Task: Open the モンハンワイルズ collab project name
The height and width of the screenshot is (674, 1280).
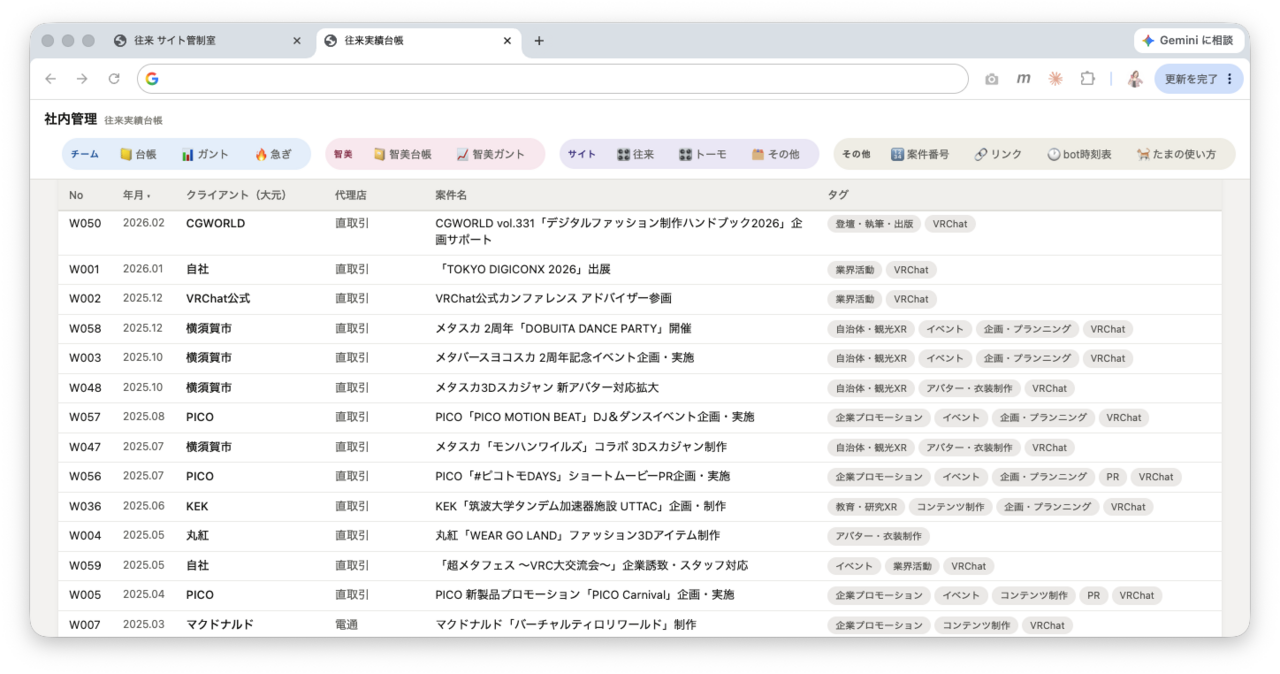Action: point(581,447)
